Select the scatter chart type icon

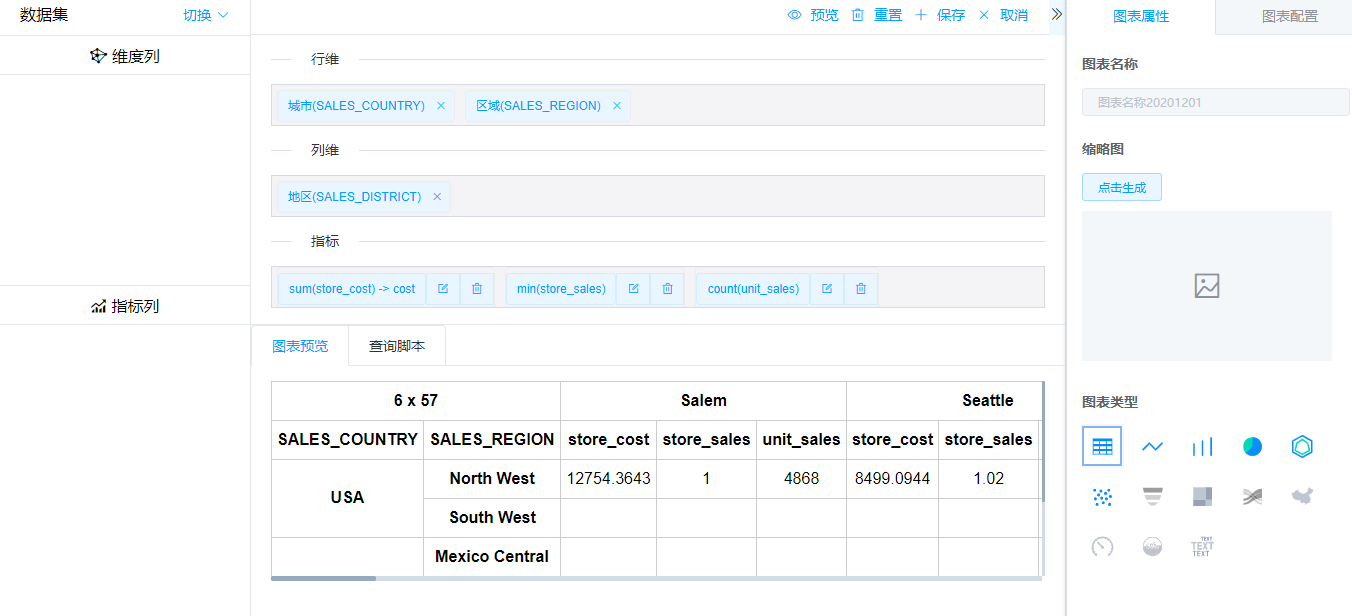click(x=1102, y=496)
